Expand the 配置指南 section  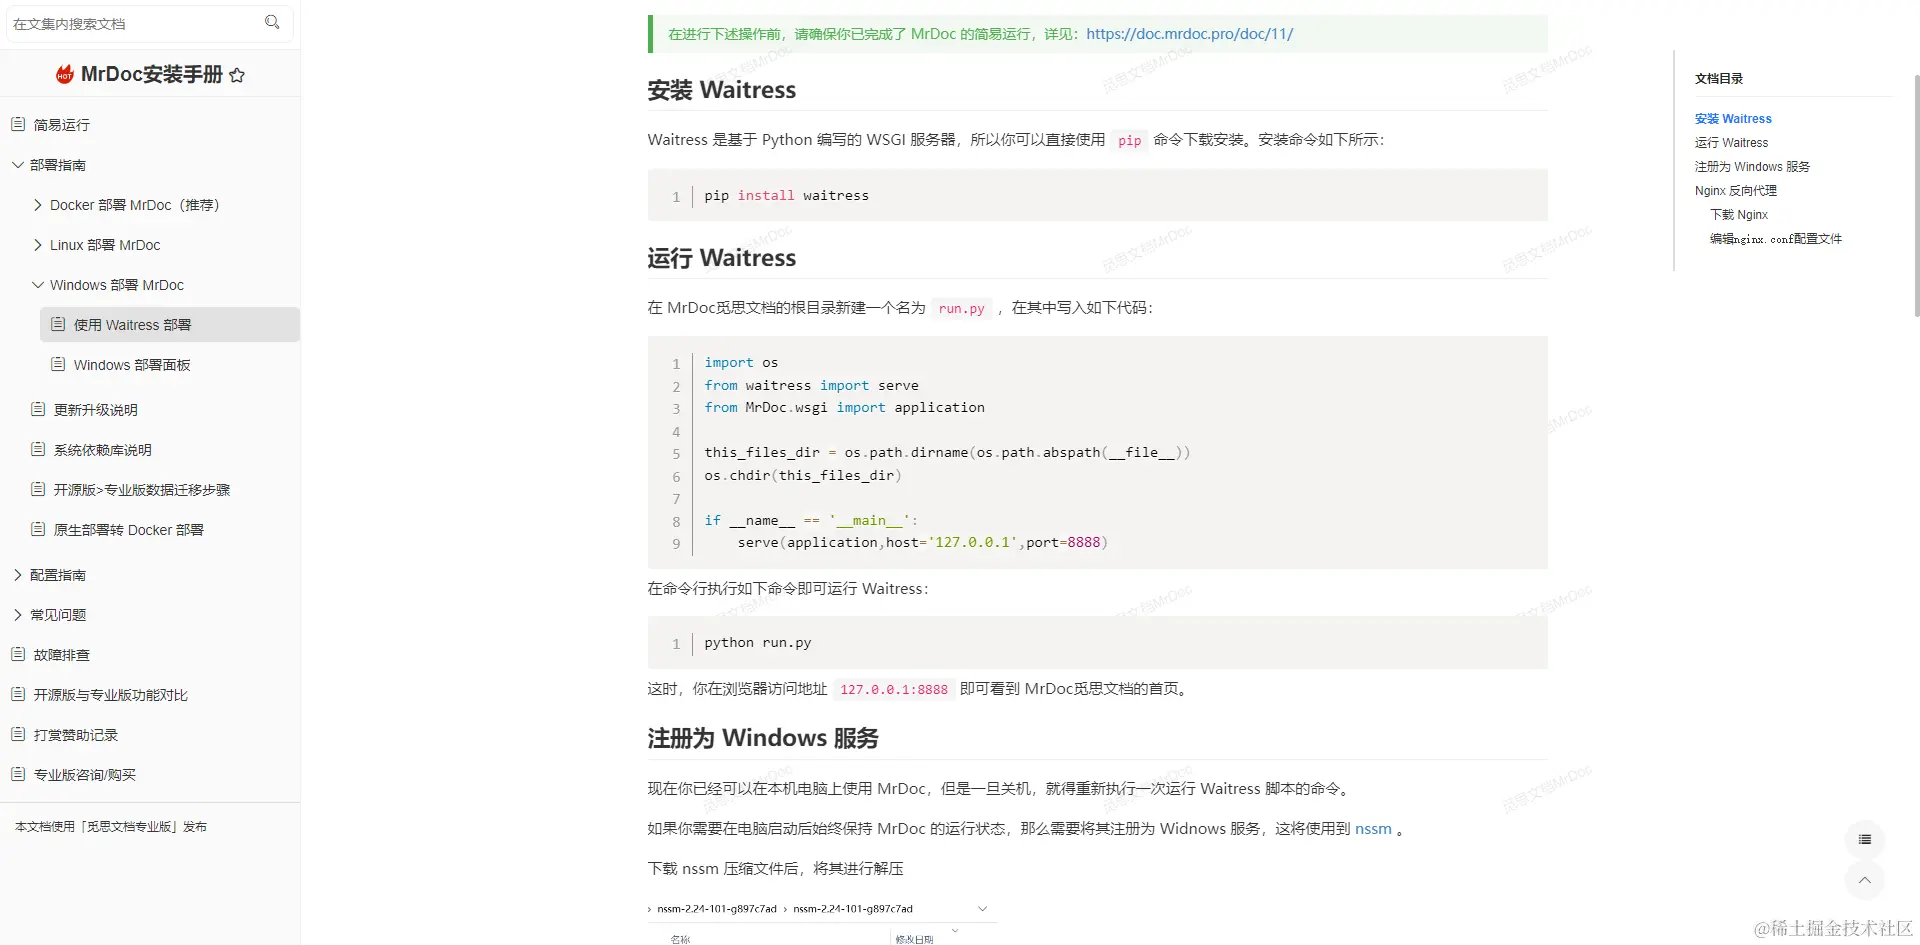pyautogui.click(x=16, y=575)
